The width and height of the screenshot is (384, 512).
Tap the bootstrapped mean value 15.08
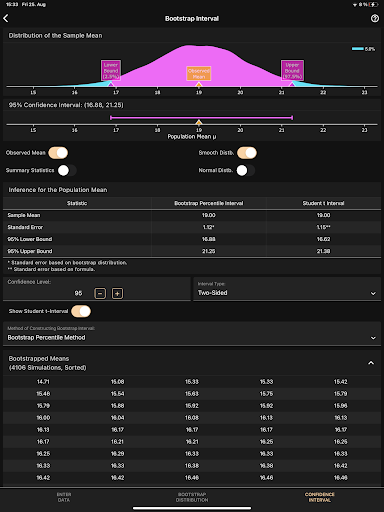tap(117, 382)
